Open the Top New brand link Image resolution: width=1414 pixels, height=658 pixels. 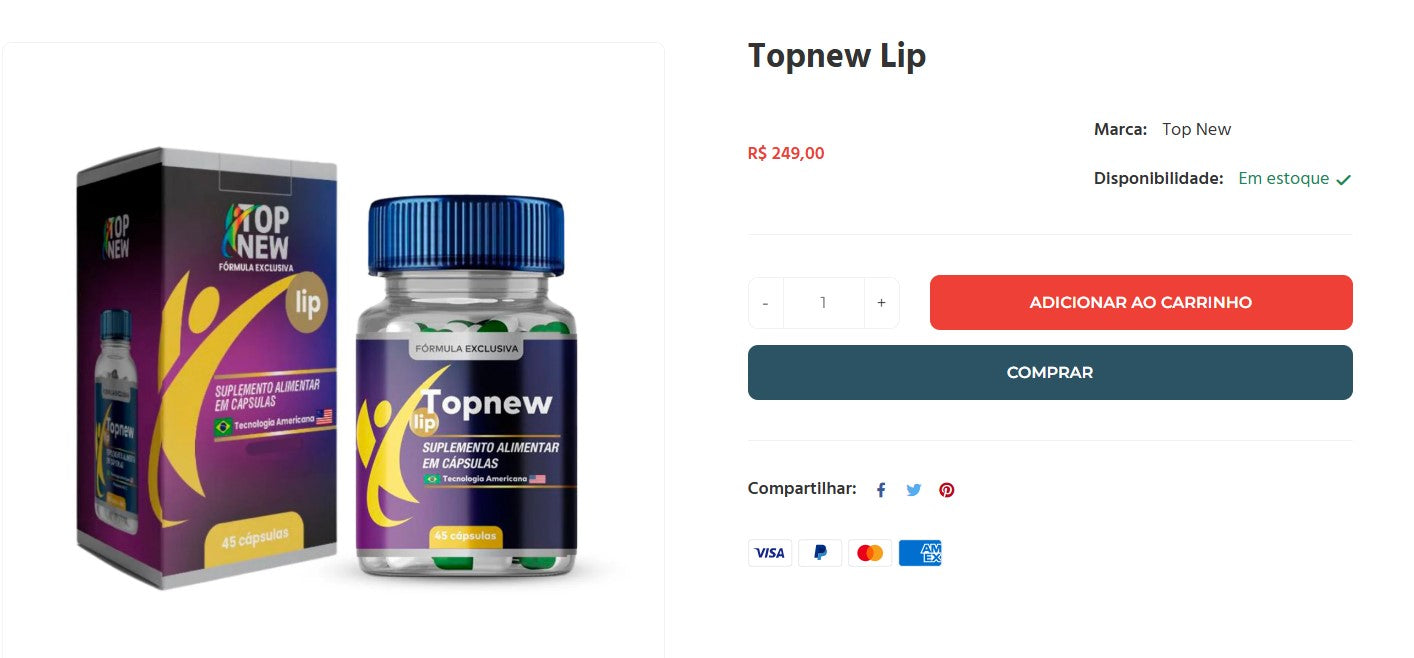point(1196,129)
